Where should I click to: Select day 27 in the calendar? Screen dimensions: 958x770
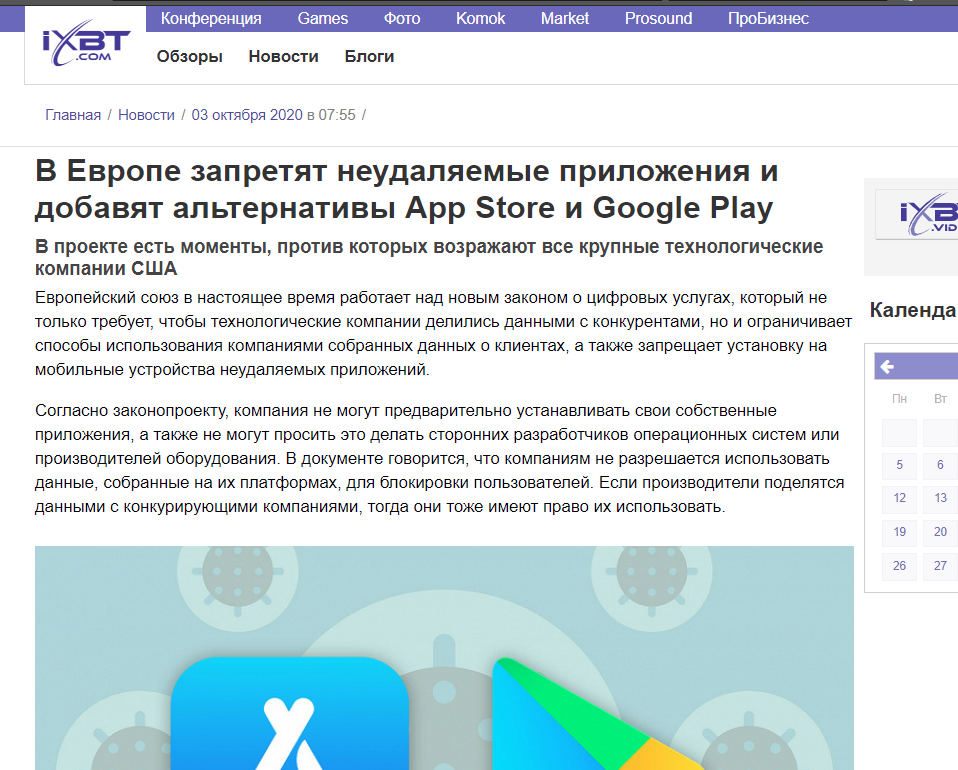click(x=940, y=566)
